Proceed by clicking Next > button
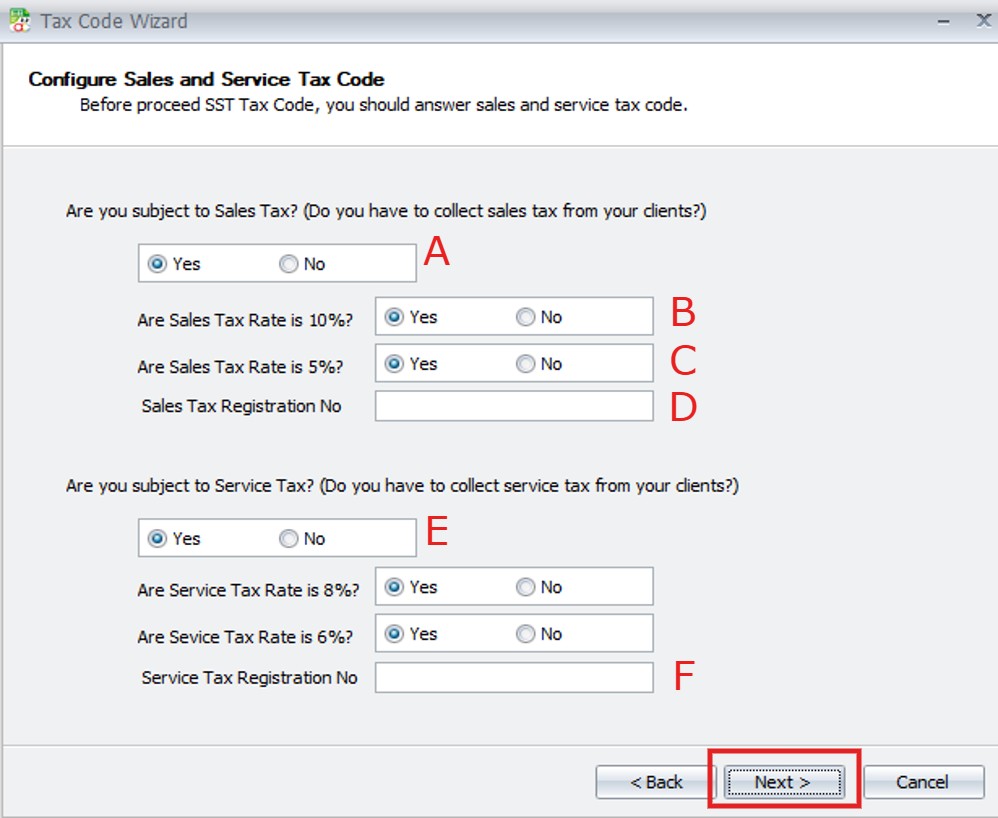Image resolution: width=998 pixels, height=818 pixels. coord(784,782)
